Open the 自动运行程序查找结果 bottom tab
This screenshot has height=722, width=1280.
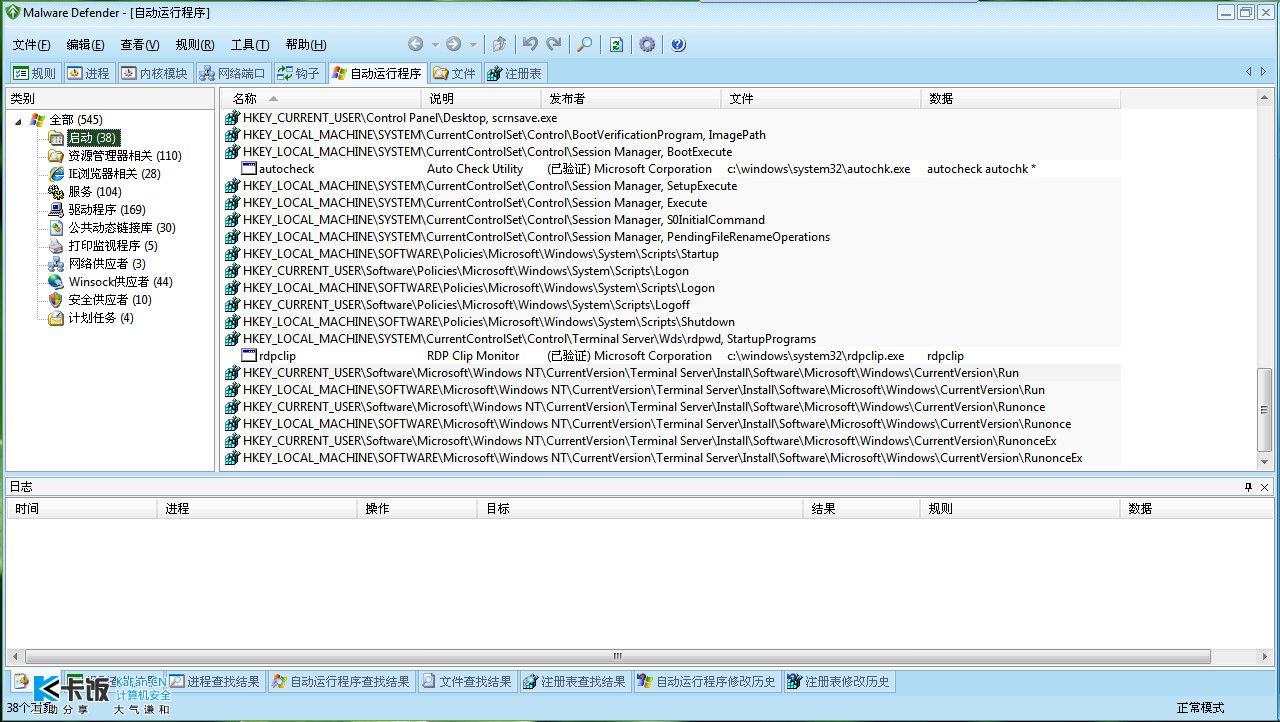[342, 682]
